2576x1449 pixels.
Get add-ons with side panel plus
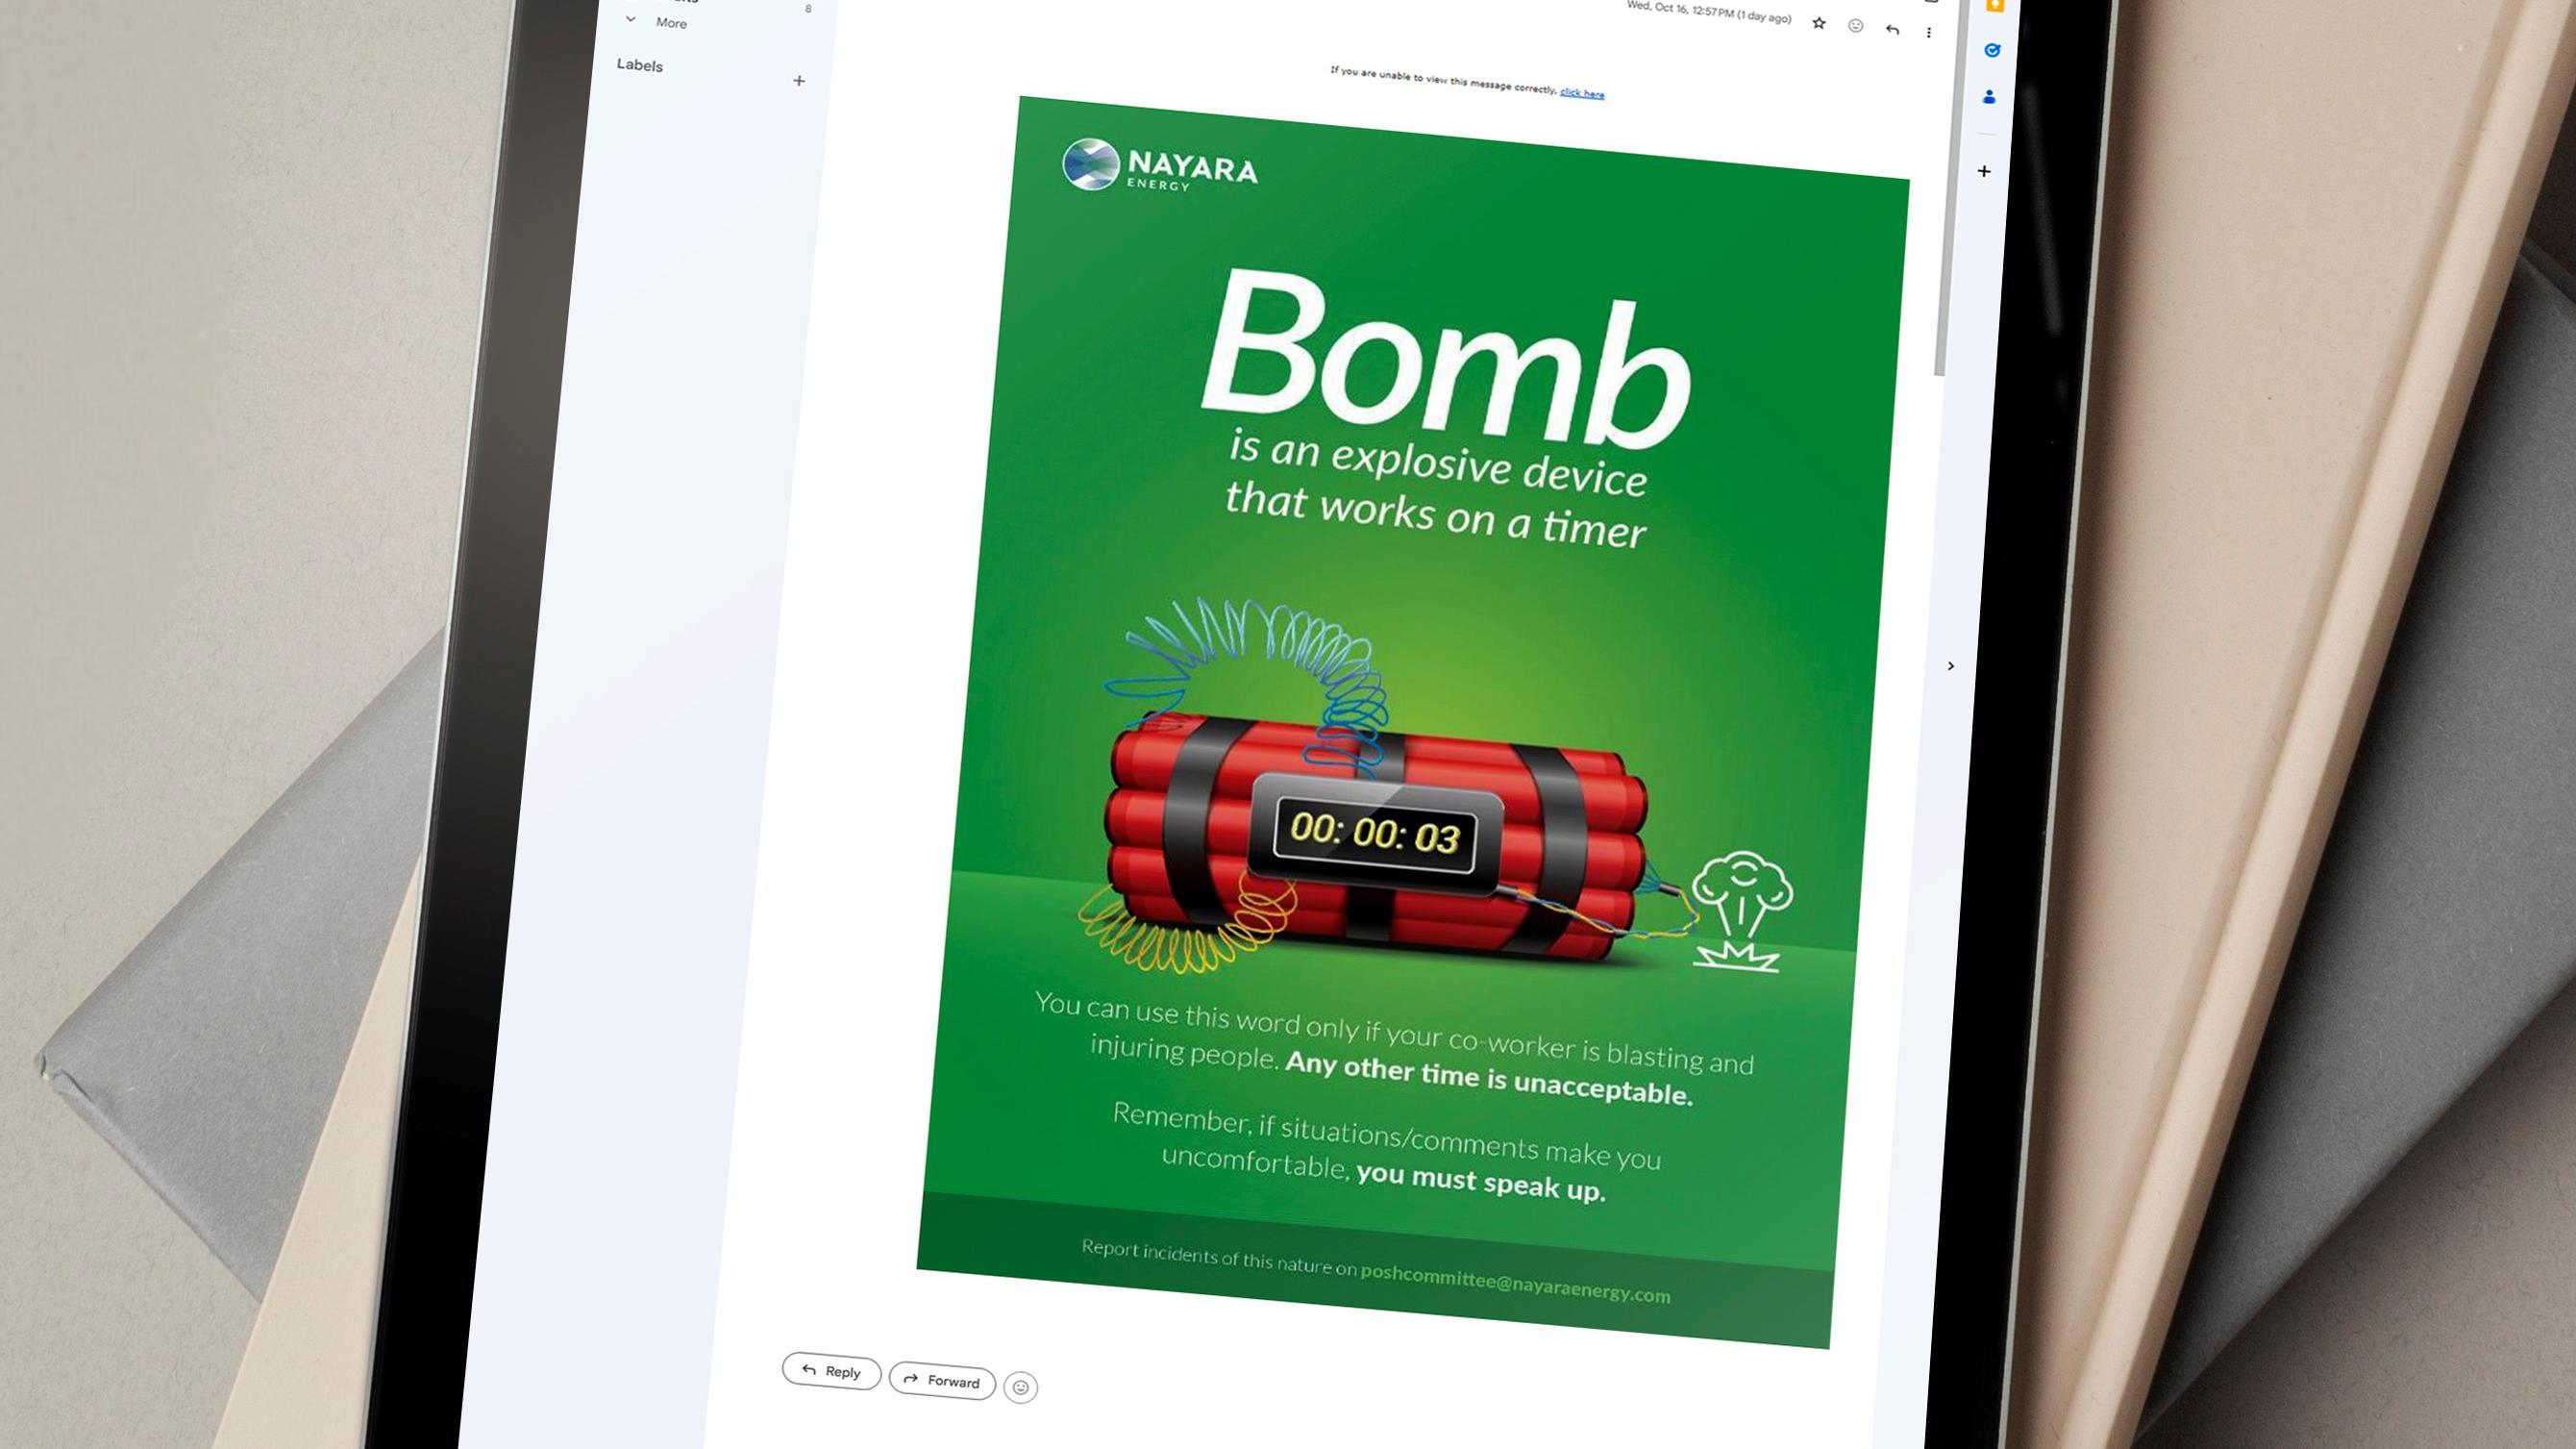pos(1984,171)
